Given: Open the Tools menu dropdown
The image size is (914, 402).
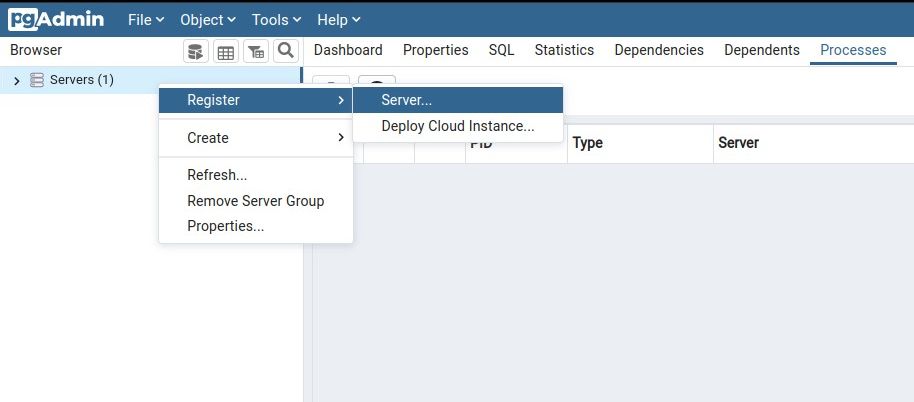Looking at the screenshot, I should 276,20.
